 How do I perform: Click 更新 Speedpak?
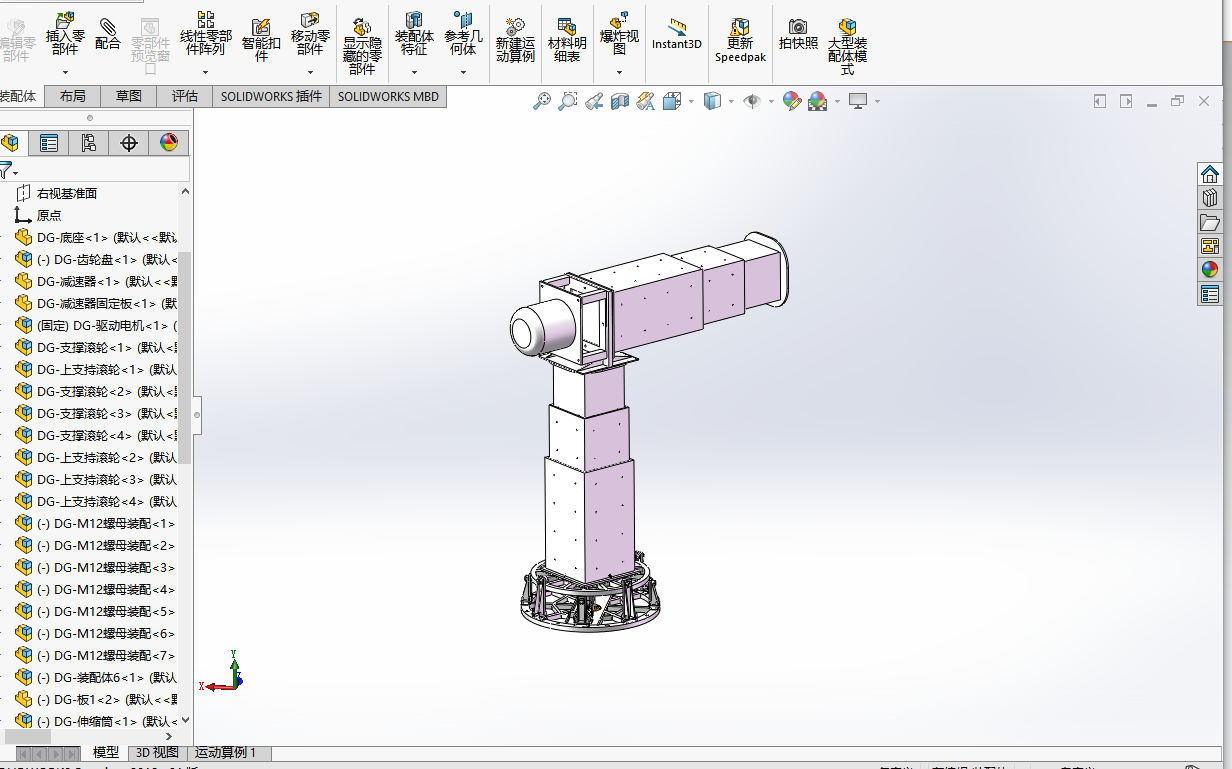[x=740, y=40]
